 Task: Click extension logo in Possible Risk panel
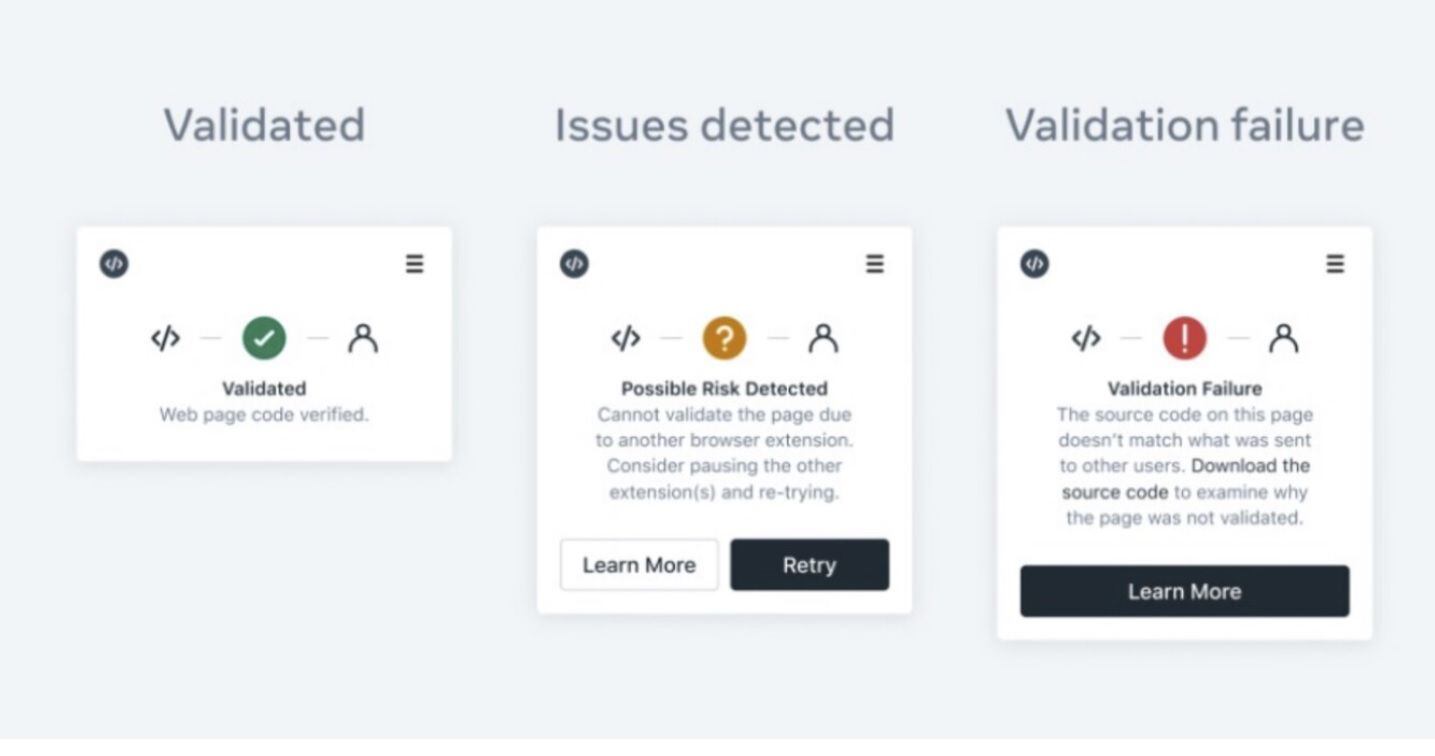pos(574,264)
